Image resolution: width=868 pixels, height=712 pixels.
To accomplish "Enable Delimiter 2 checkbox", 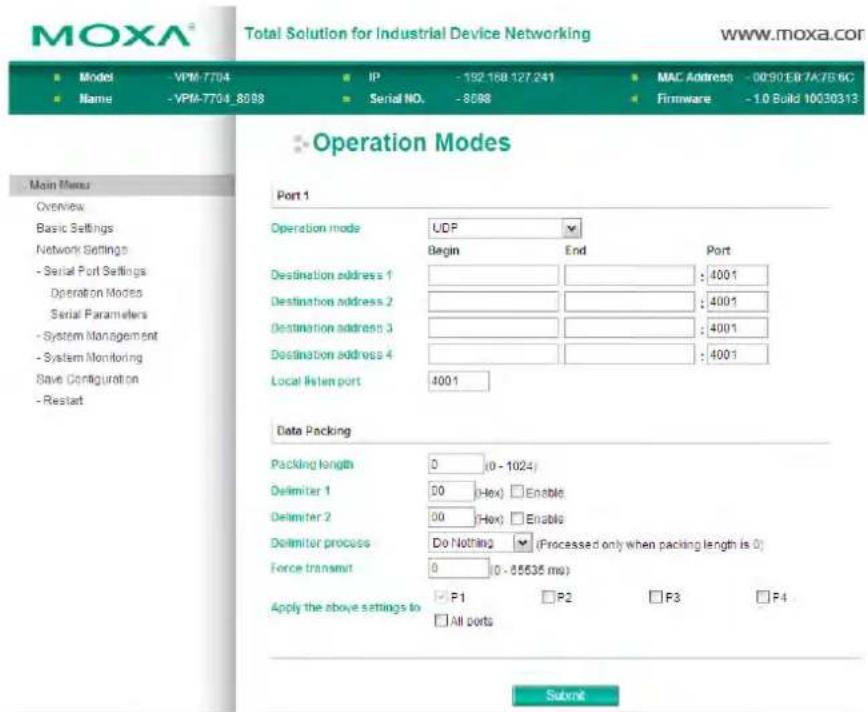I will point(517,518).
